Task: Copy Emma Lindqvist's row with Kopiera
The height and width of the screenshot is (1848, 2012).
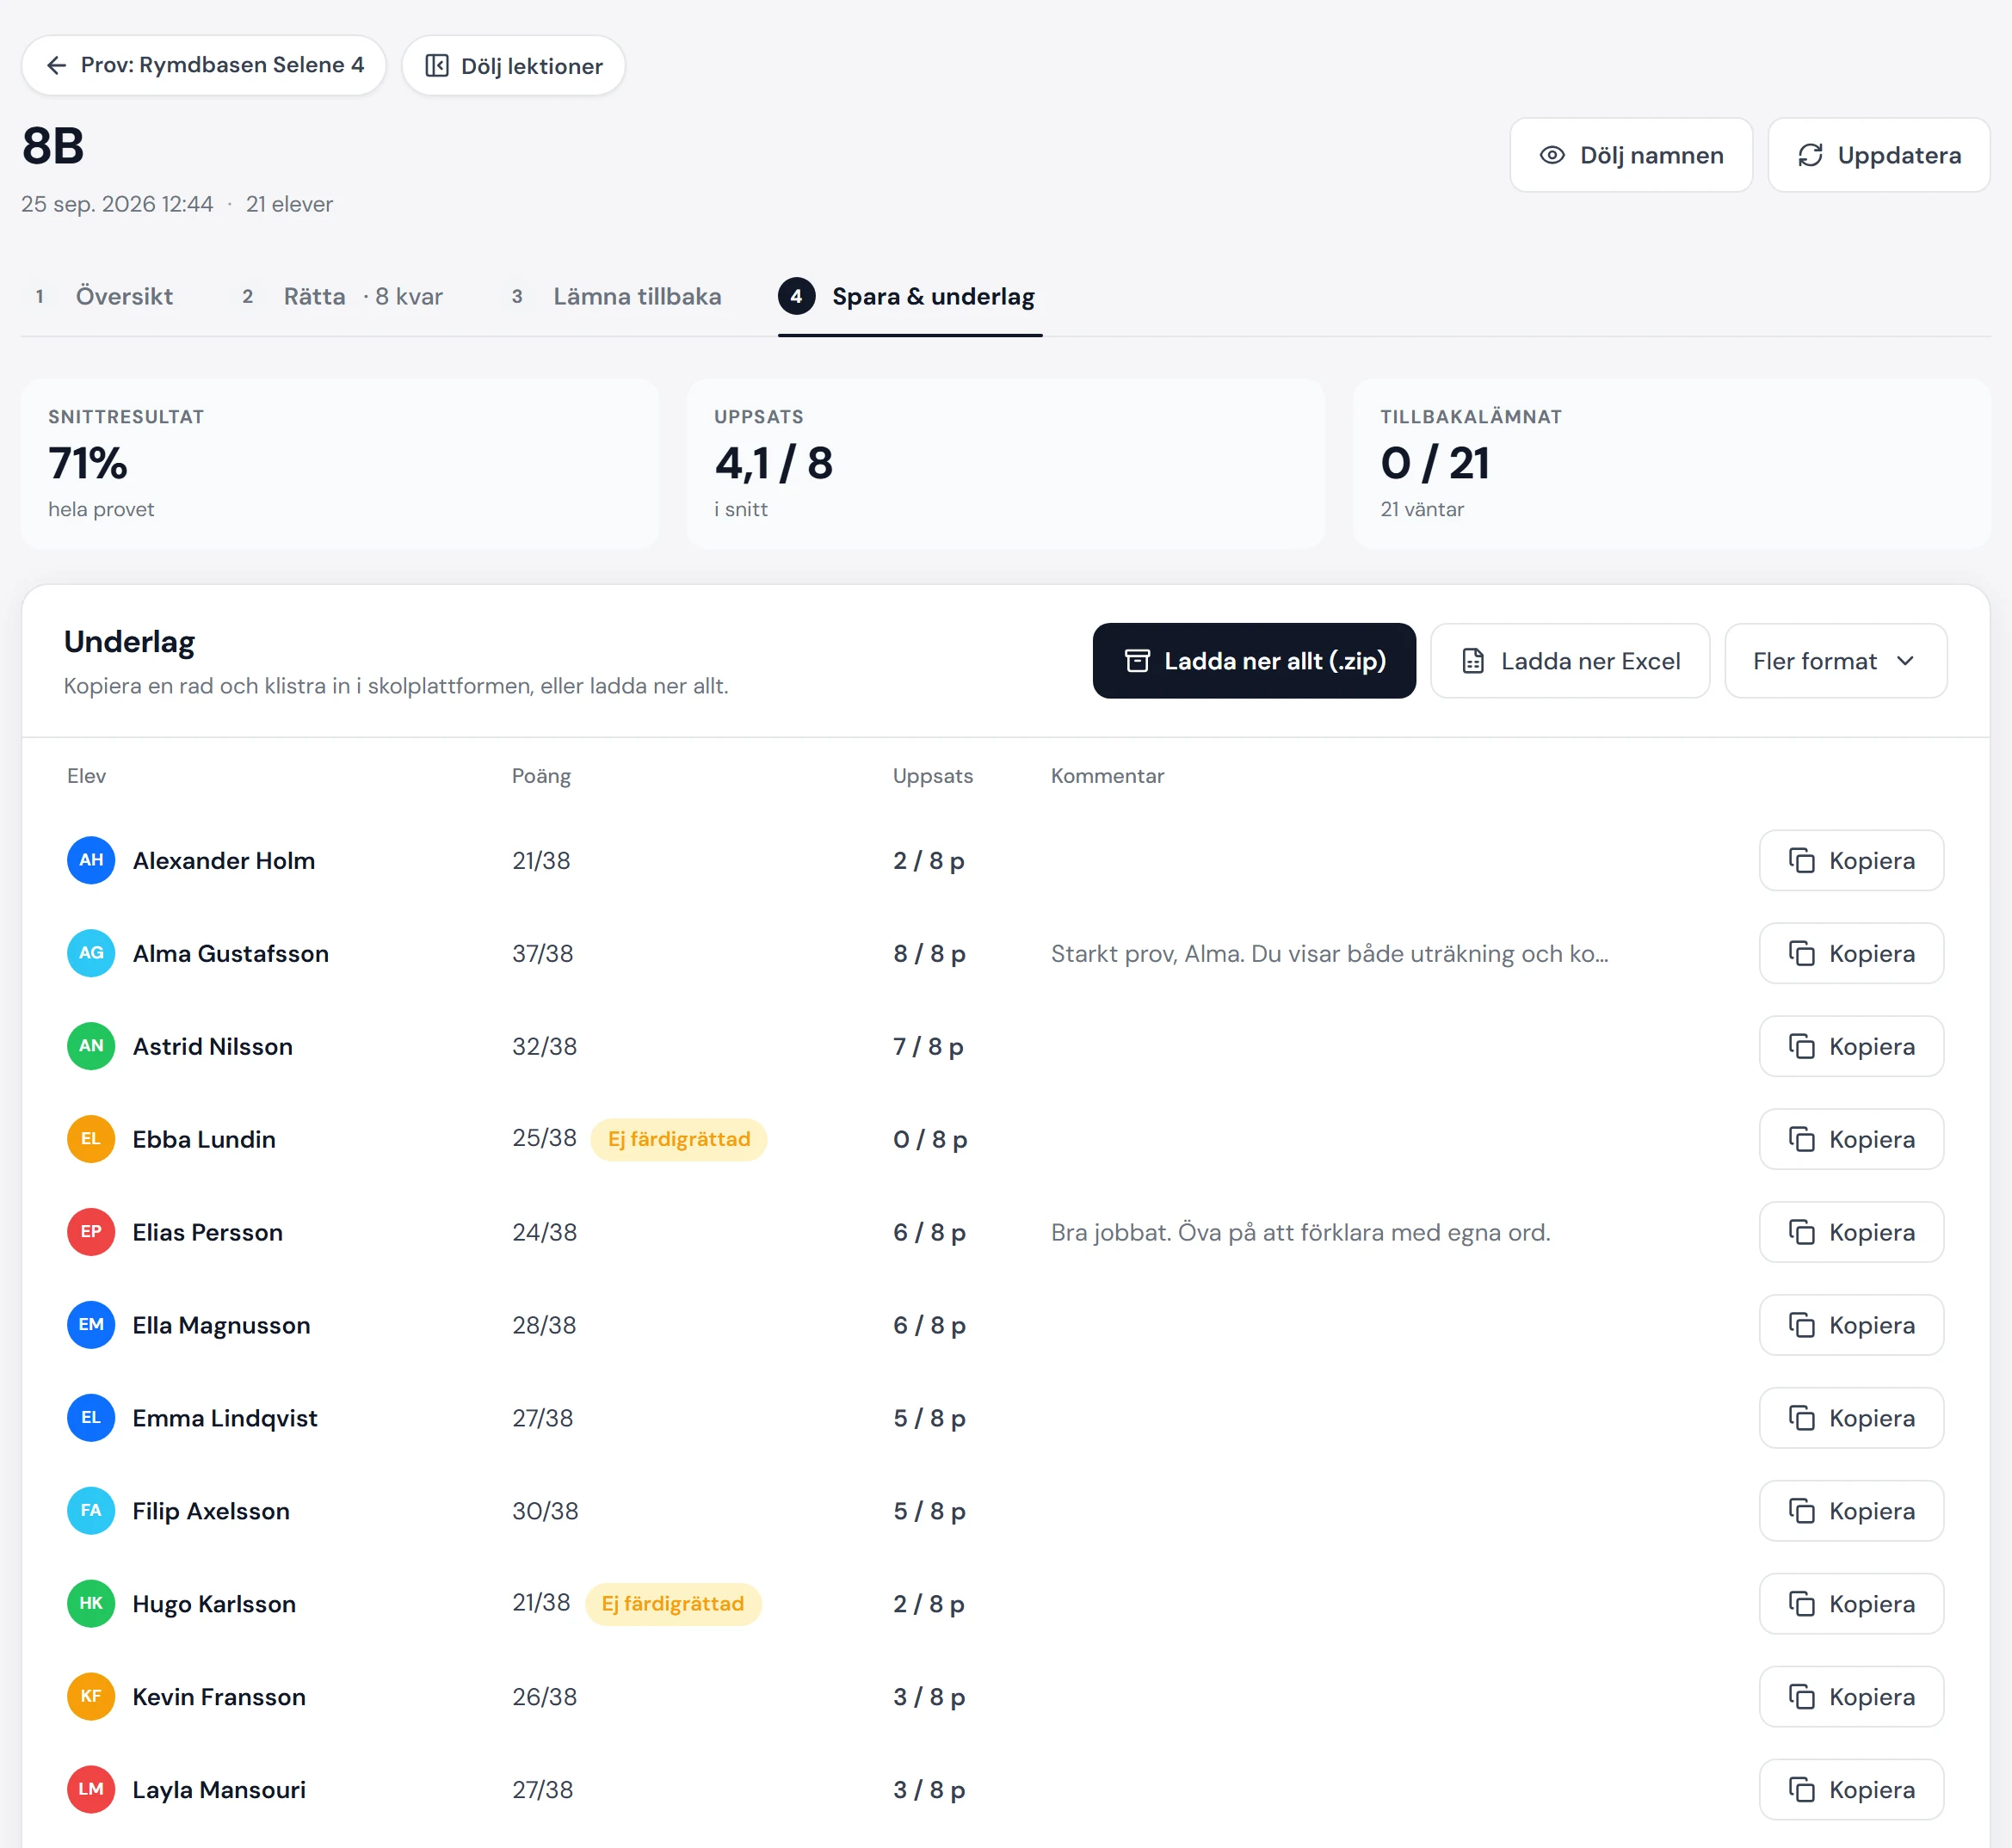Action: 1852,1418
